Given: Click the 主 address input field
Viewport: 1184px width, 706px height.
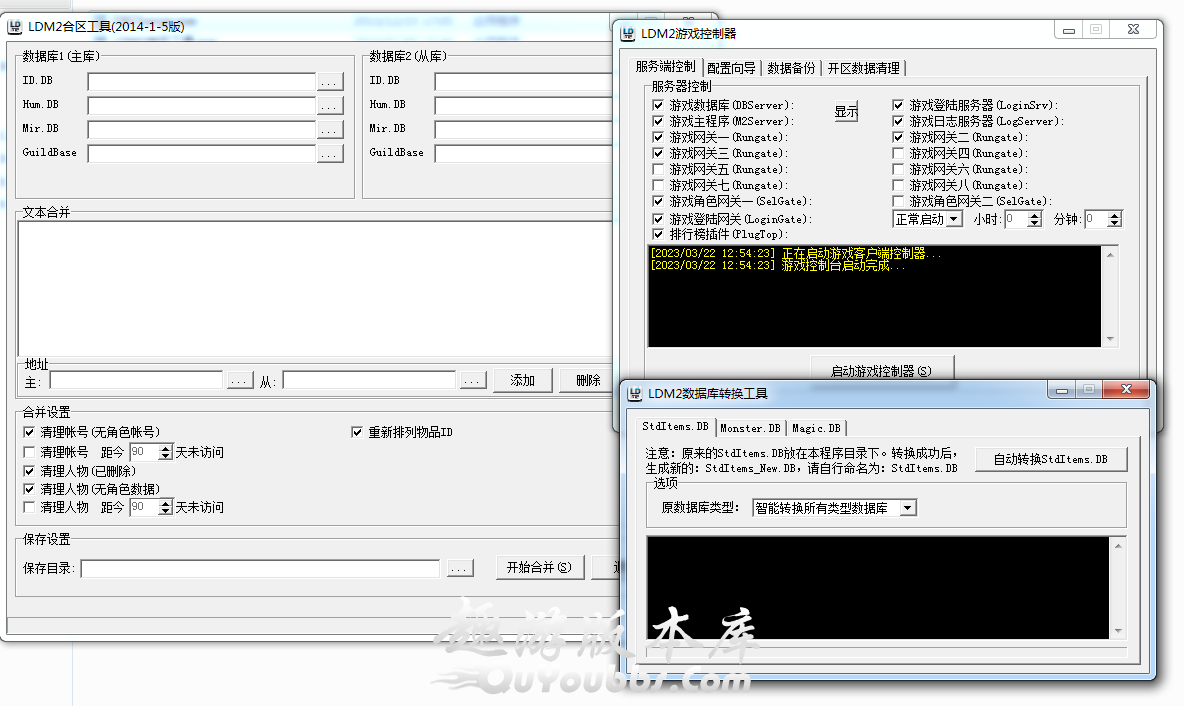Looking at the screenshot, I should click(x=137, y=381).
